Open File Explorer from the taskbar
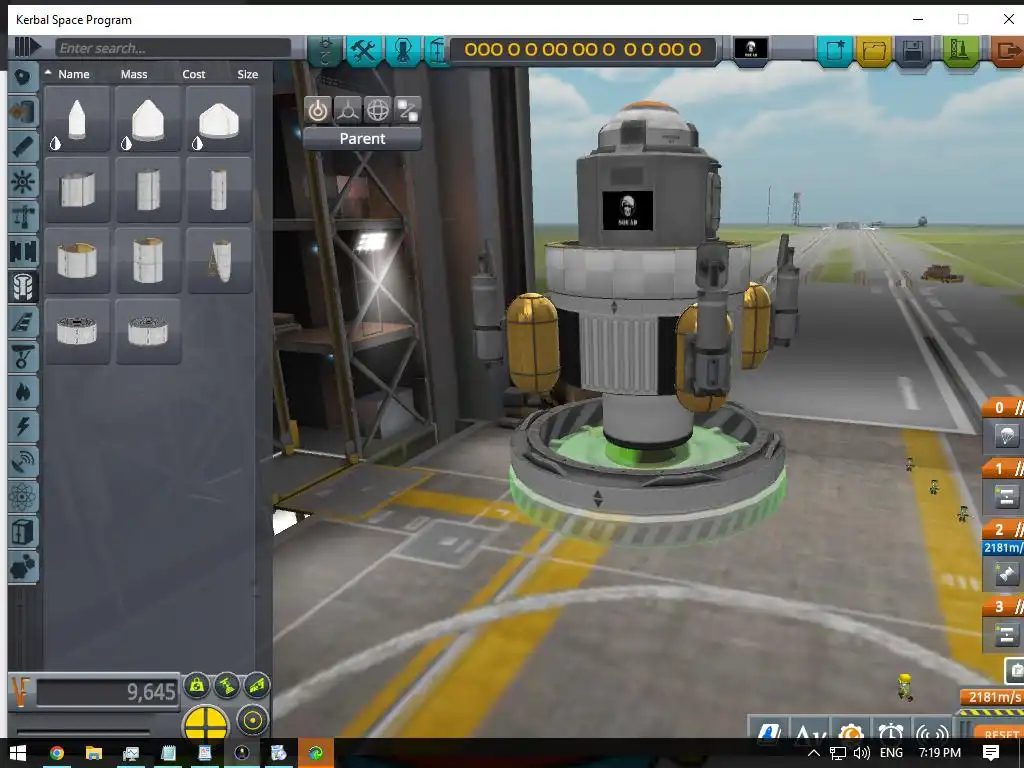 [93, 753]
